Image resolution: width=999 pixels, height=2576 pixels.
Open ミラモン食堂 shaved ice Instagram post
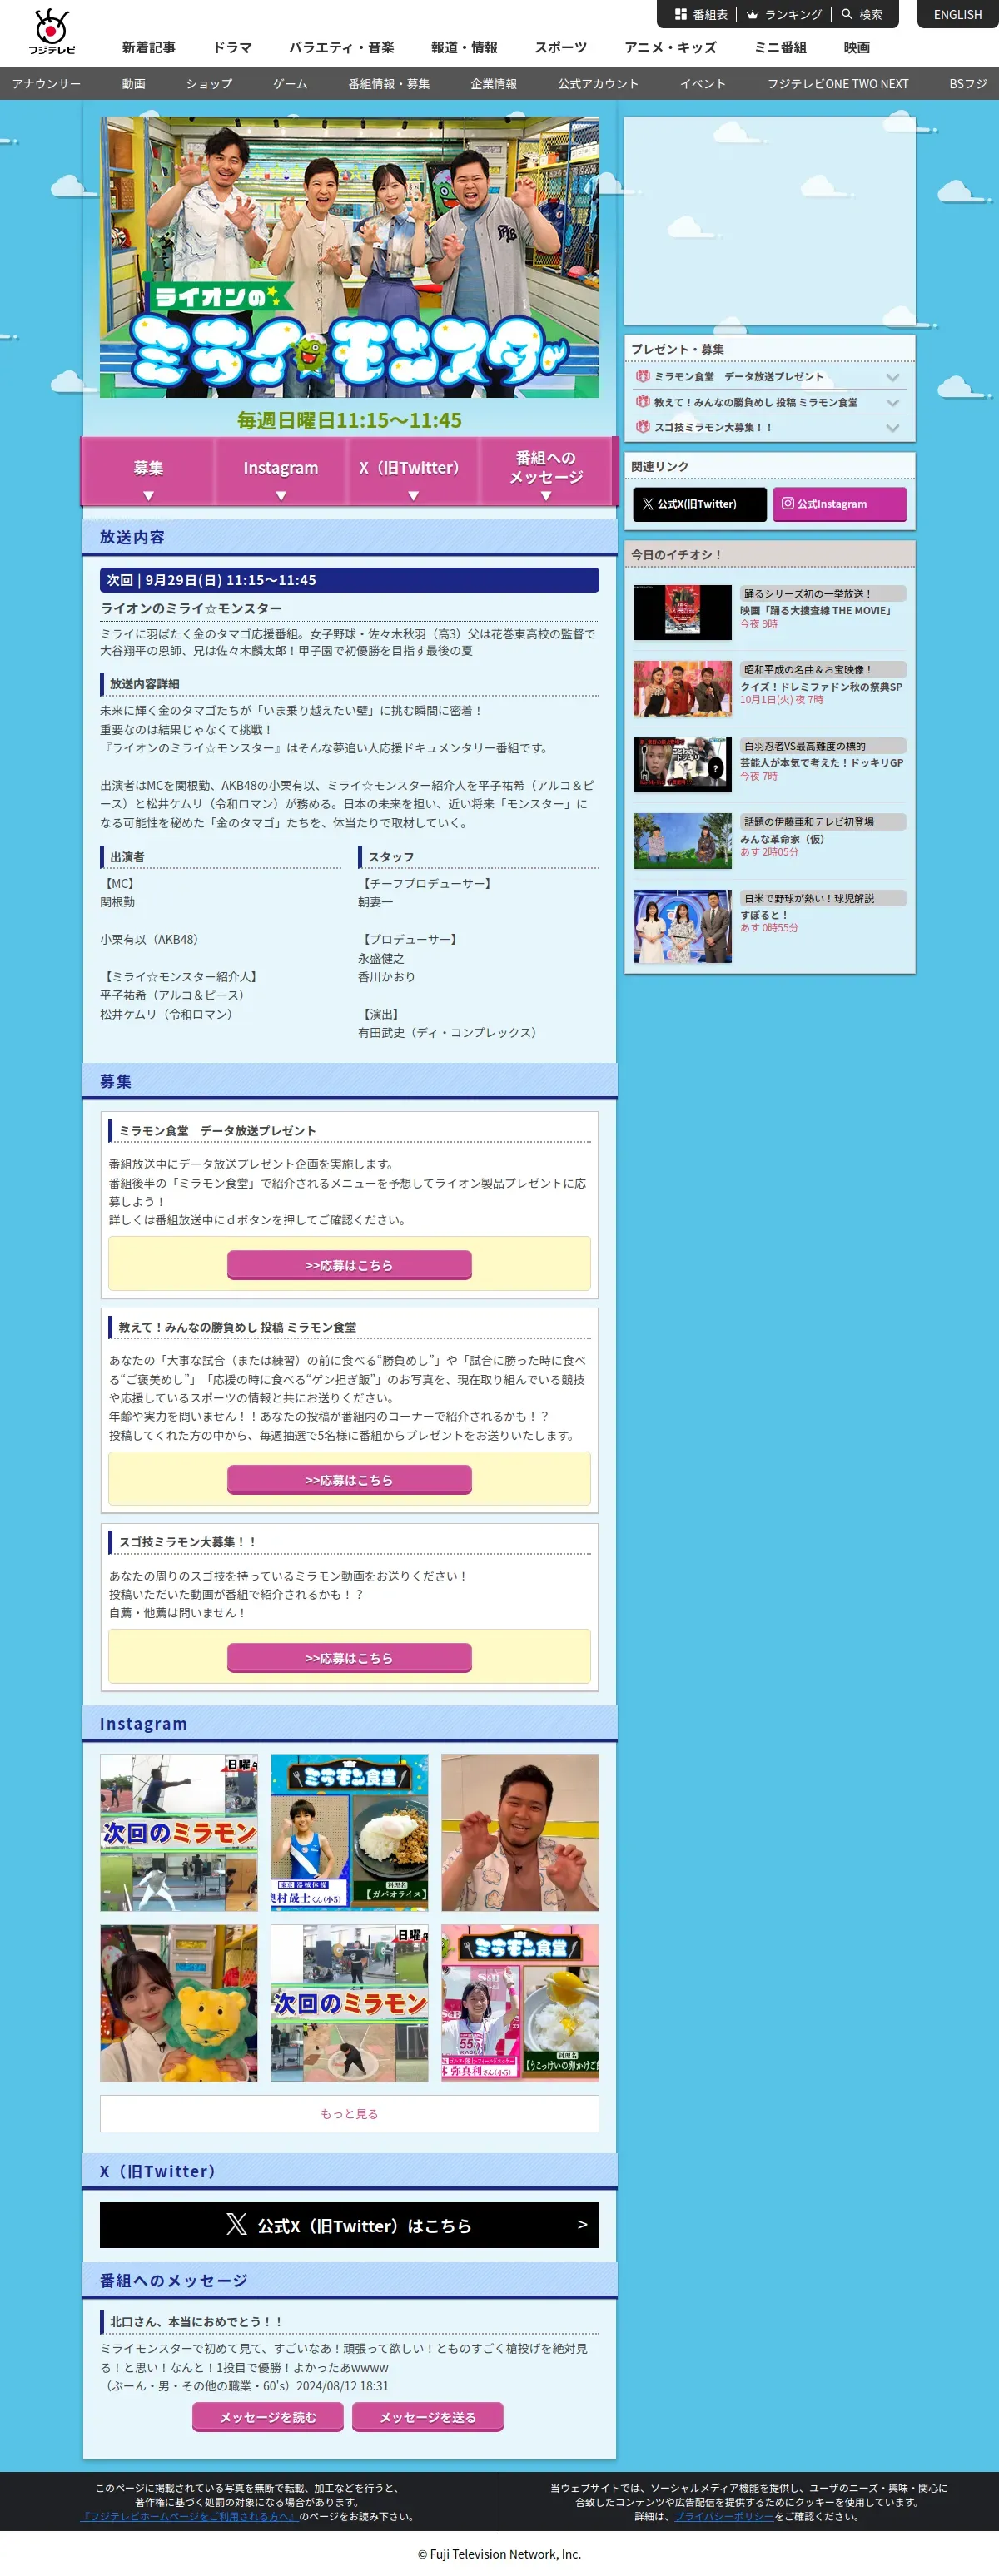(x=520, y=2004)
